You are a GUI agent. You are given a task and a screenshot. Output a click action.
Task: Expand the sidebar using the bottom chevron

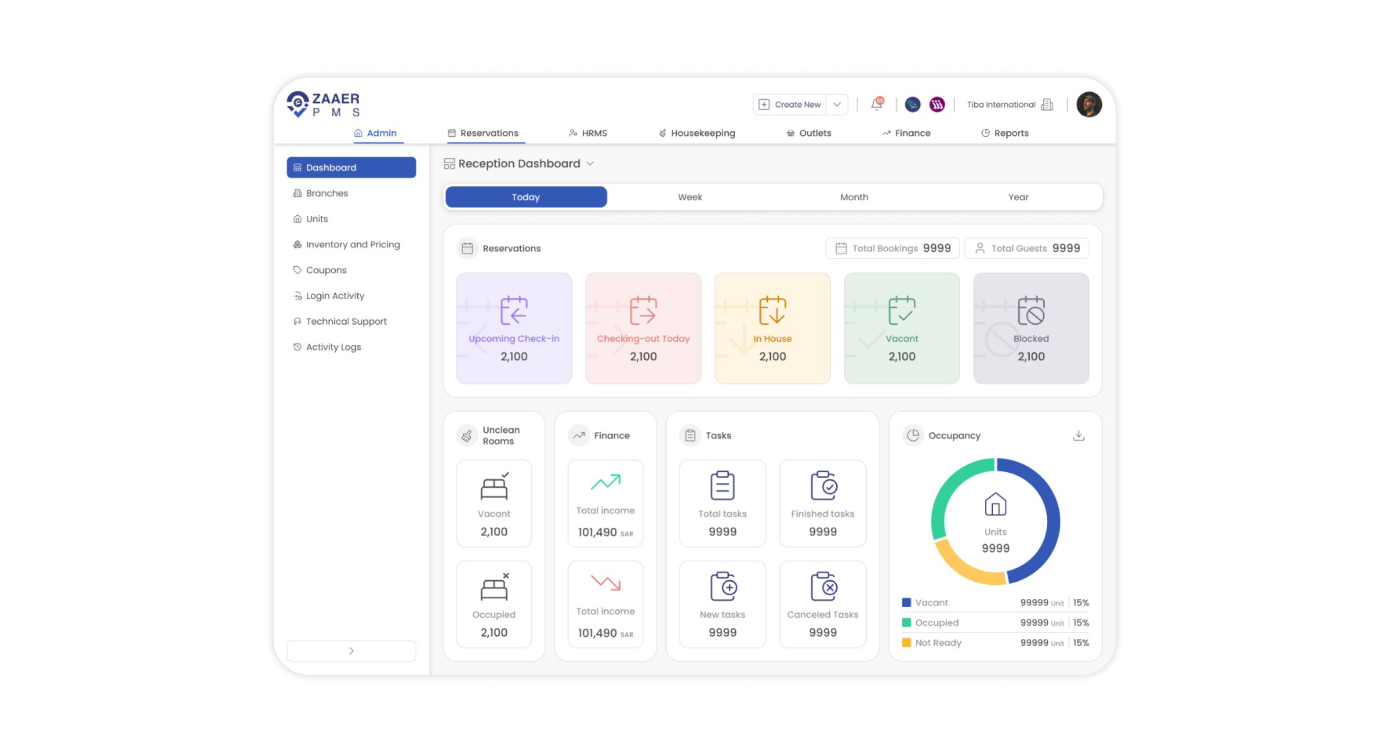351,651
